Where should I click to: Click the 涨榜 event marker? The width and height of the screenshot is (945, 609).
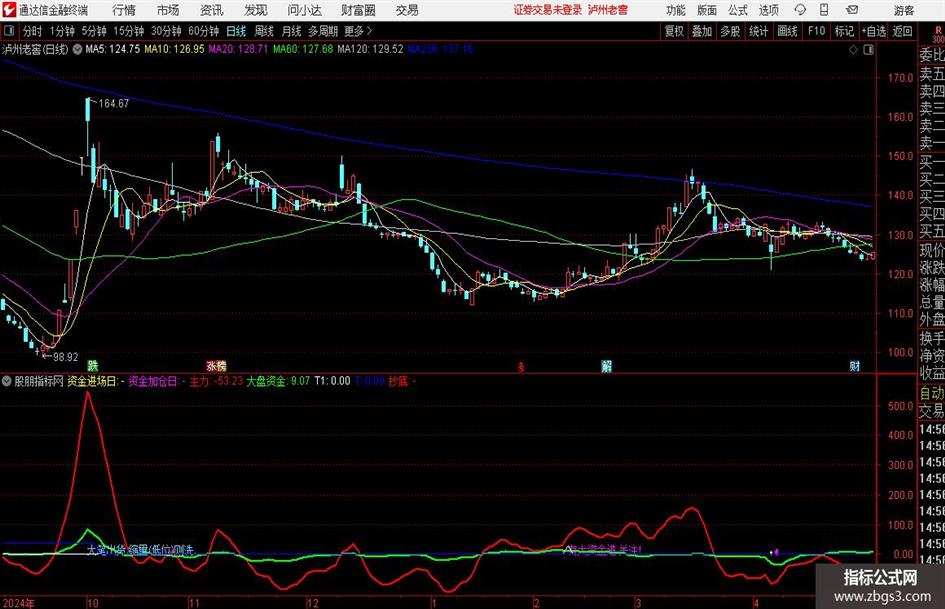click(216, 365)
